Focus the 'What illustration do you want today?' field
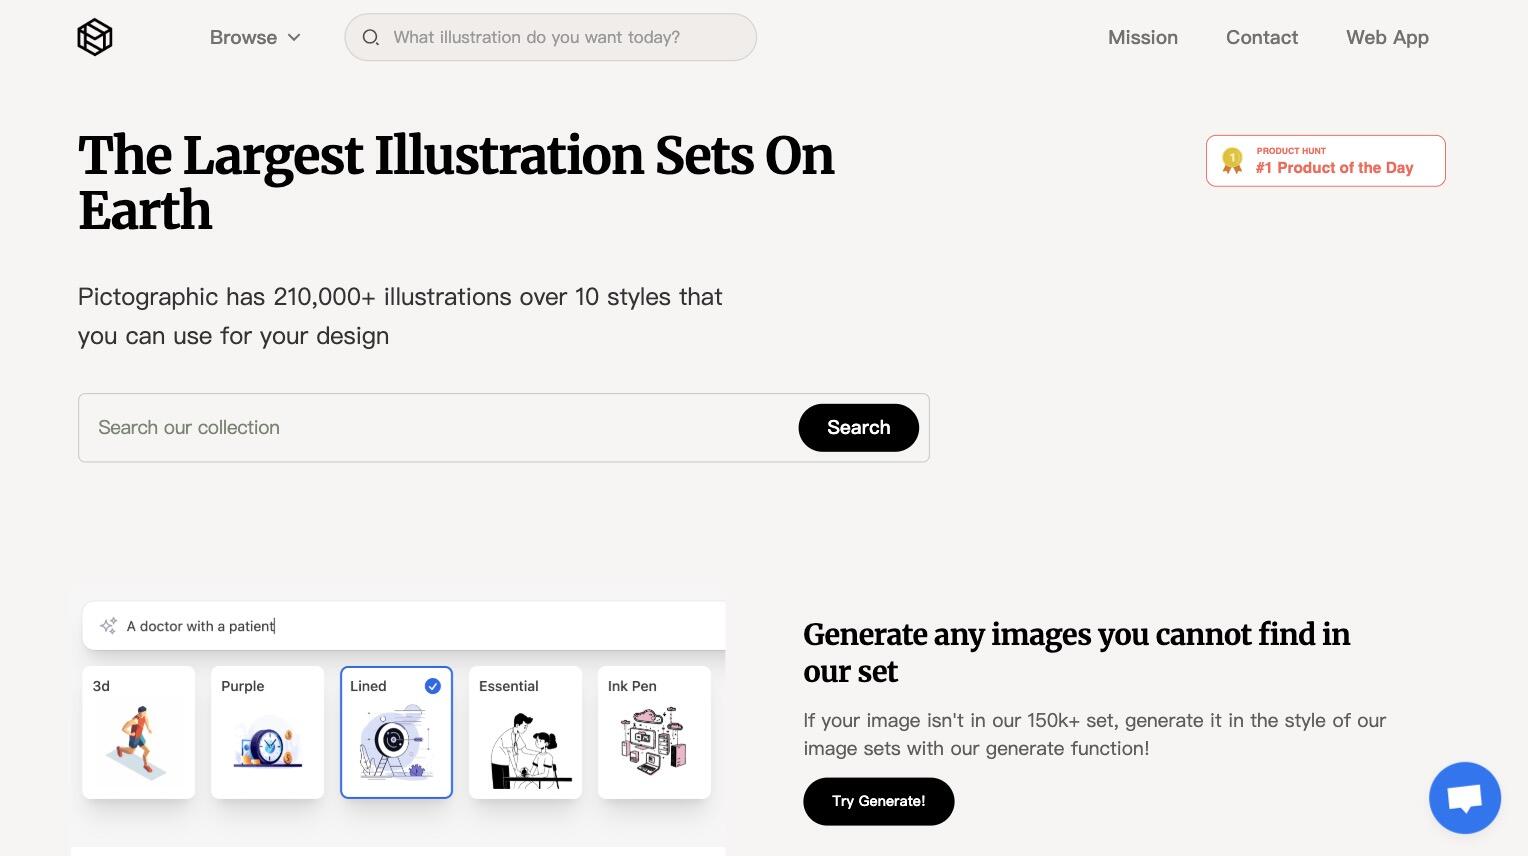The height and width of the screenshot is (856, 1528). tap(551, 37)
